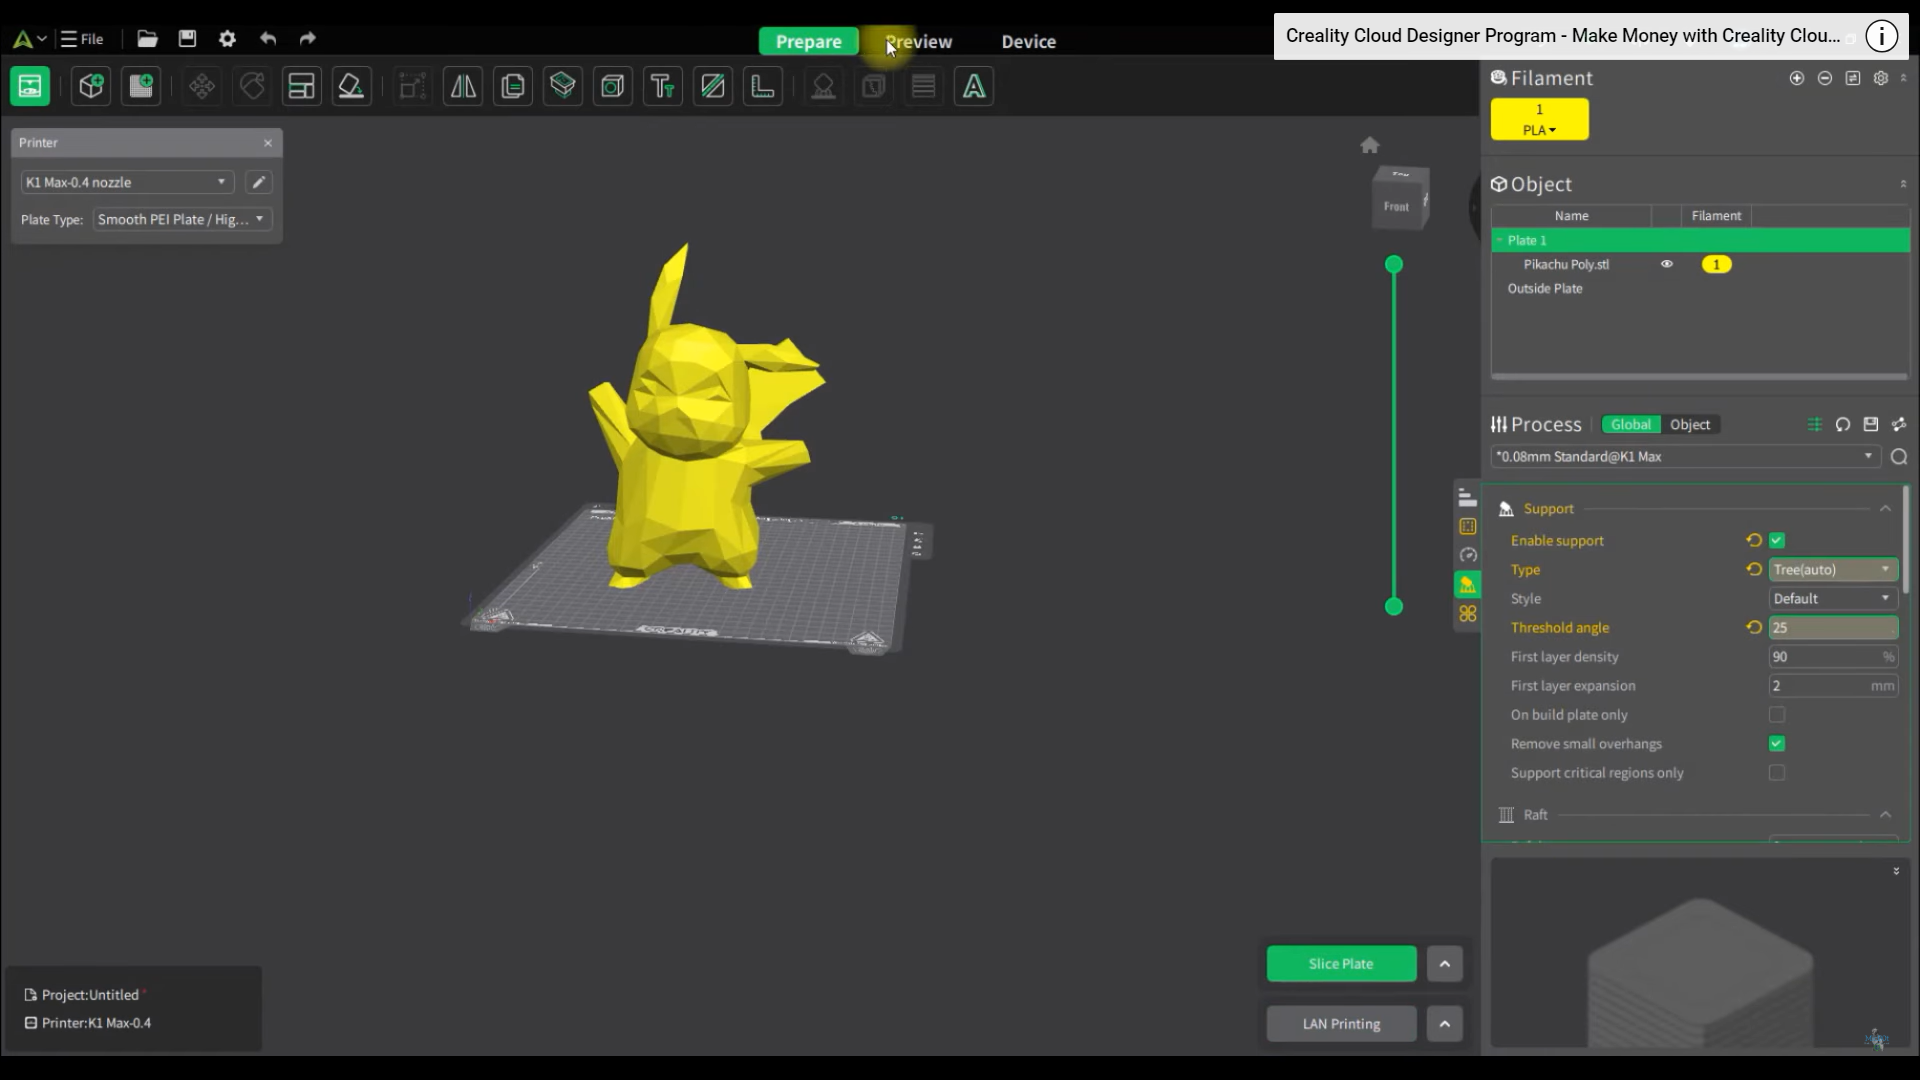Viewport: 1920px width, 1080px height.
Task: Switch process scope to Object
Action: [x=1690, y=425]
